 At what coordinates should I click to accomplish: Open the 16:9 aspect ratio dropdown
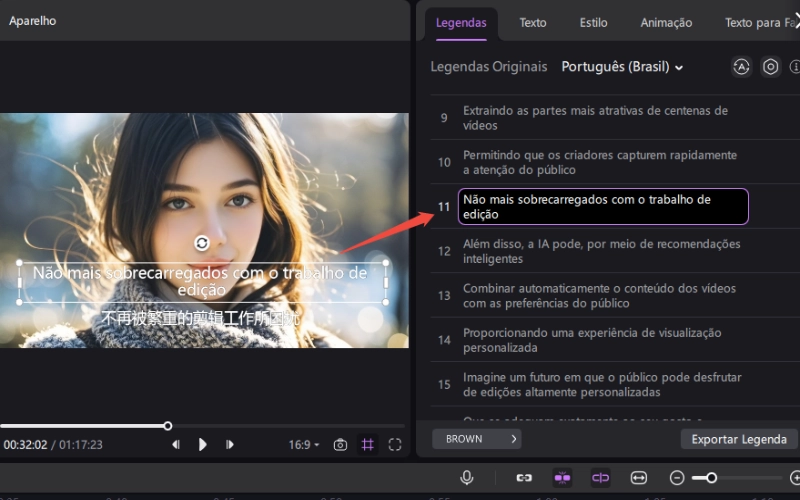coord(304,445)
